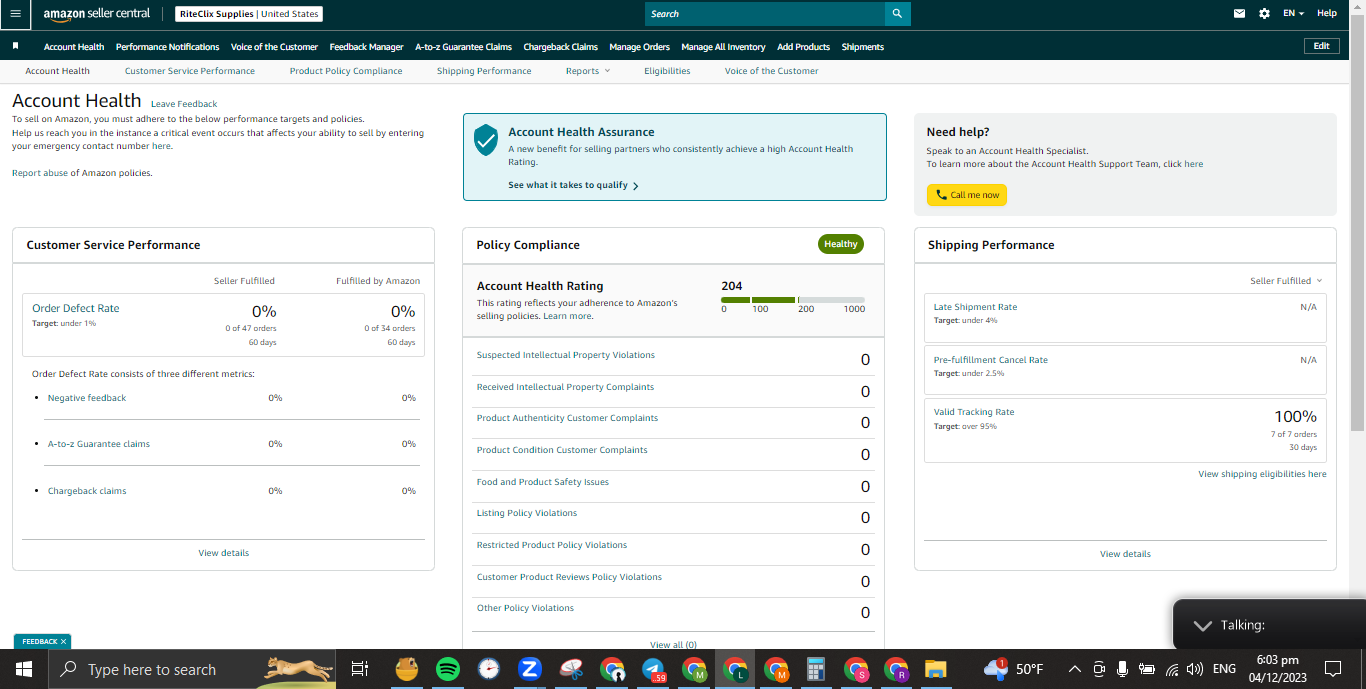This screenshot has width=1366, height=689.
Task: Show hidden system tray icons
Action: 1074,669
